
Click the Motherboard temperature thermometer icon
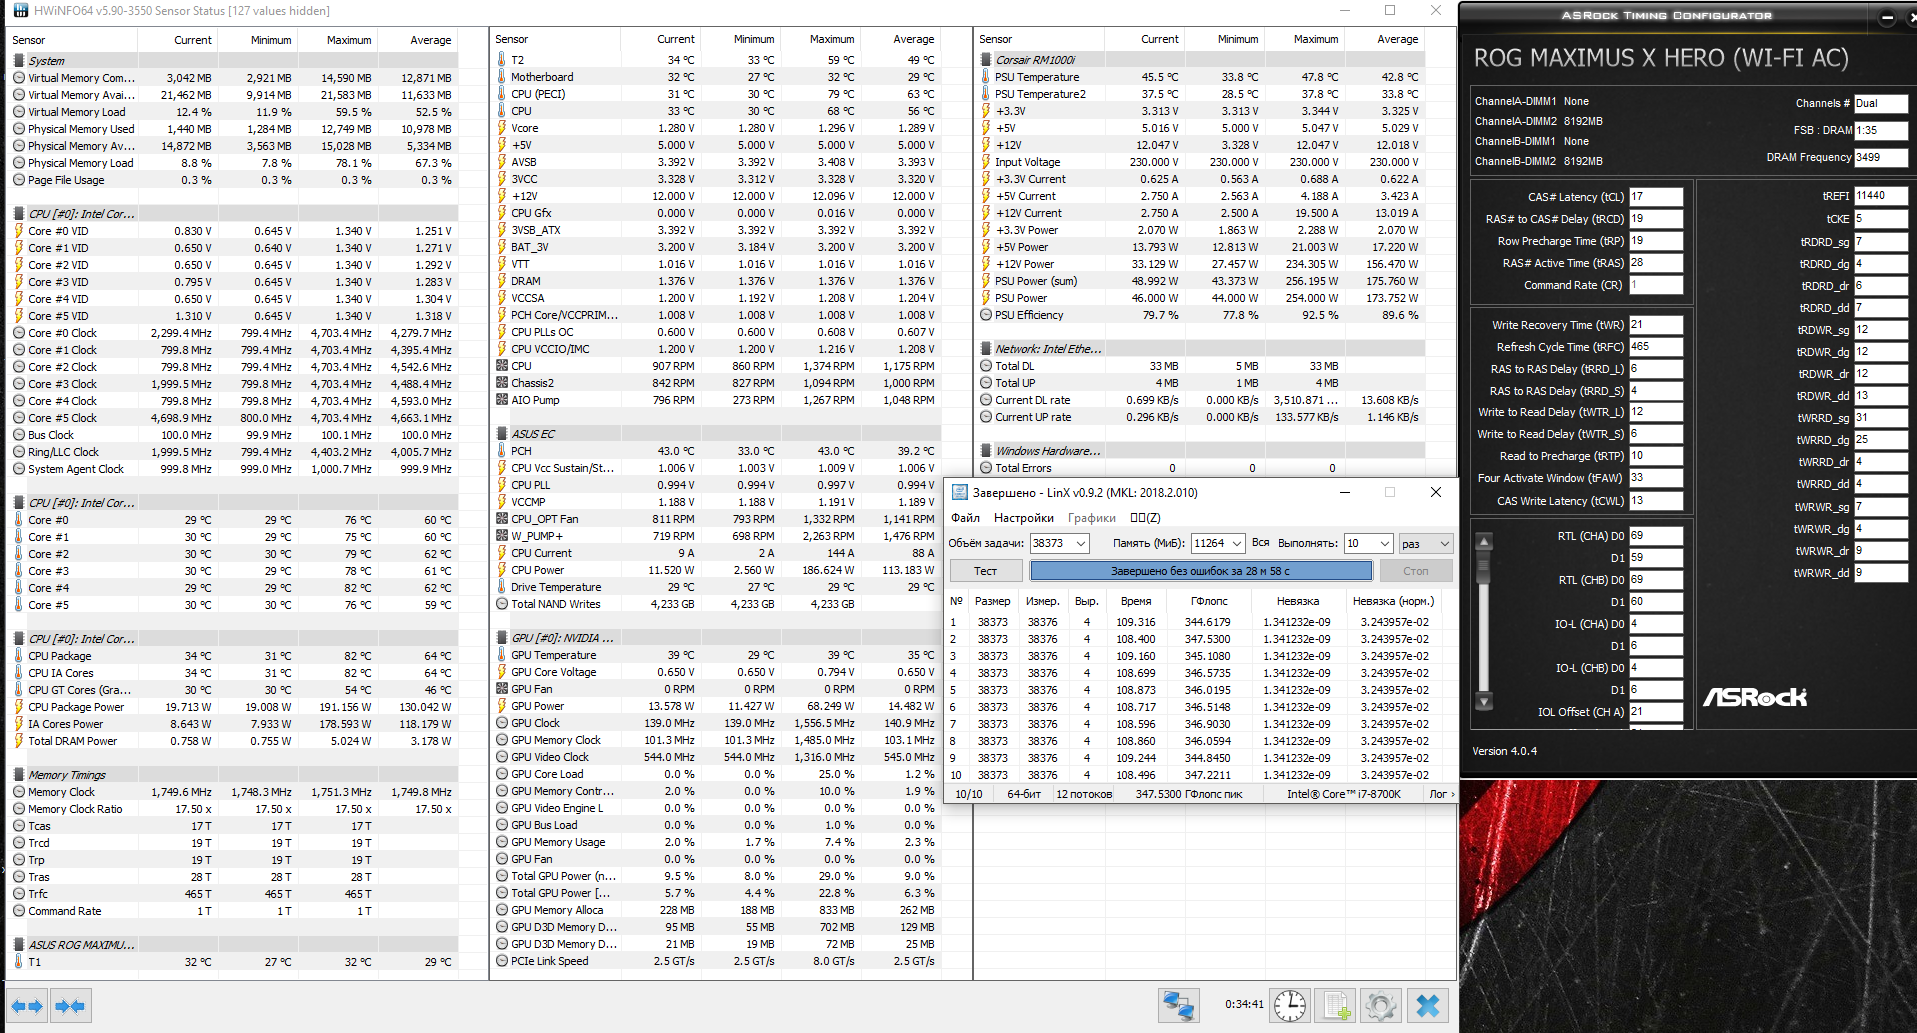502,77
